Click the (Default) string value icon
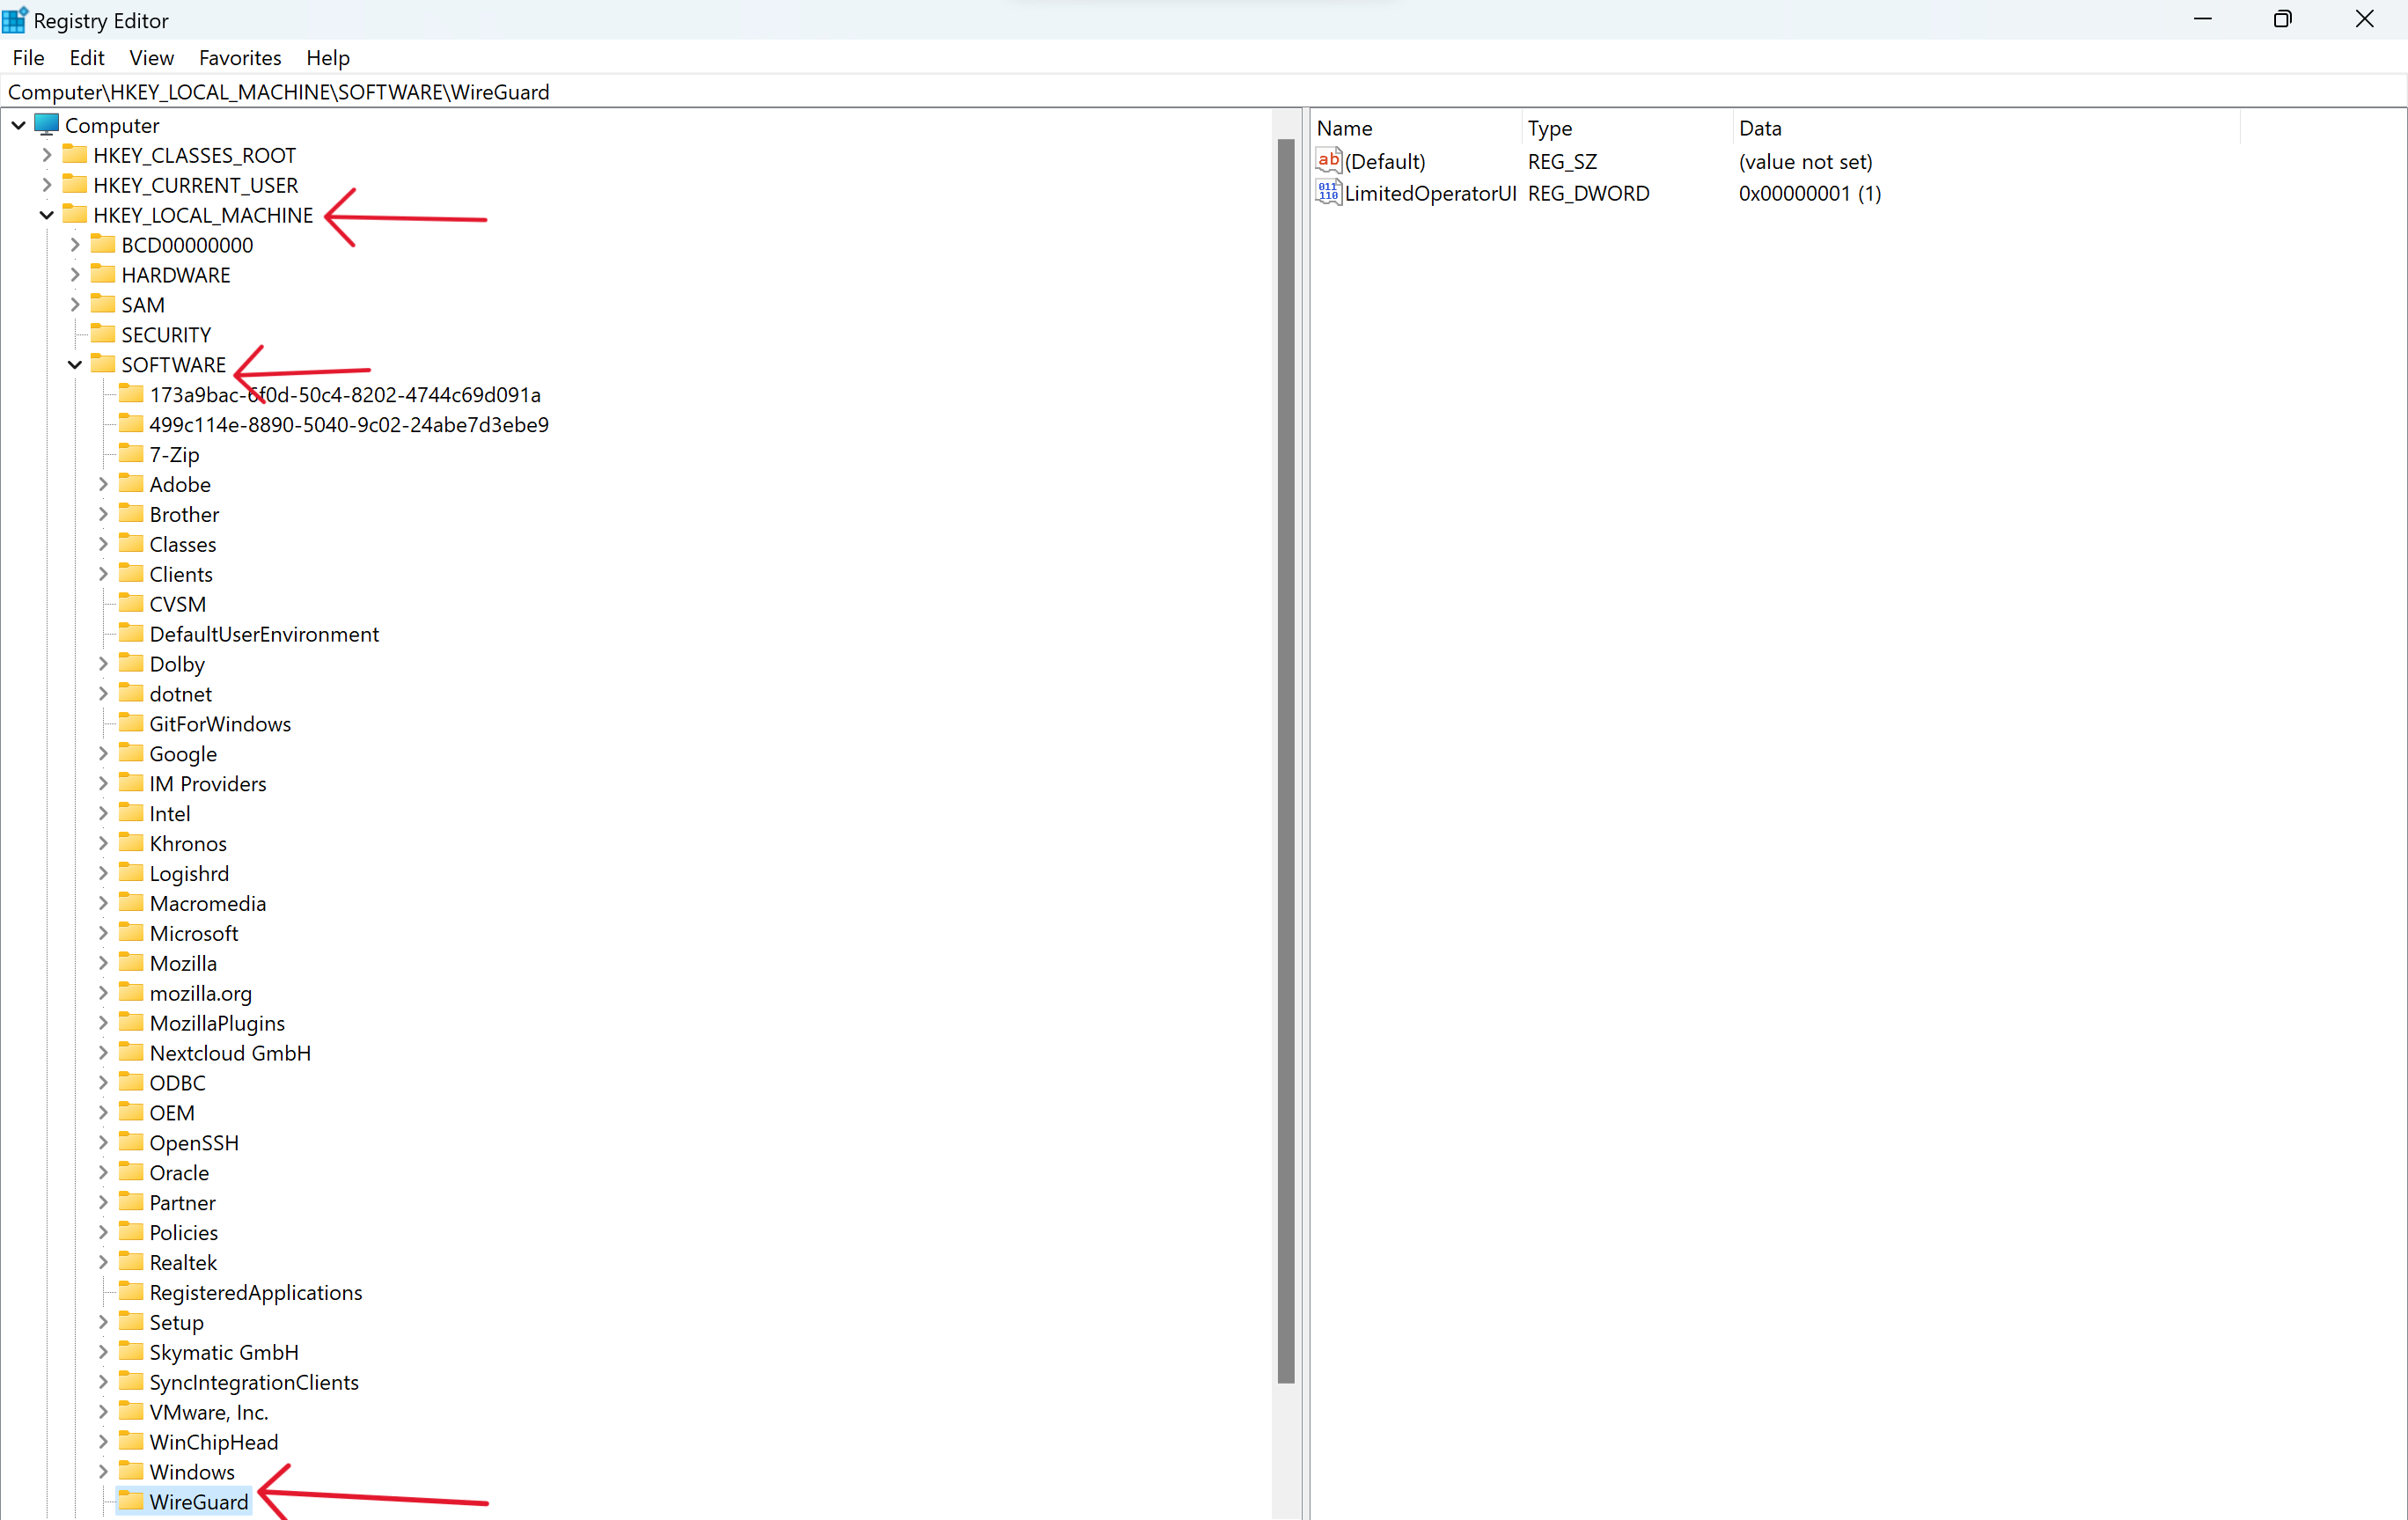This screenshot has width=2408, height=1520. point(1328,160)
